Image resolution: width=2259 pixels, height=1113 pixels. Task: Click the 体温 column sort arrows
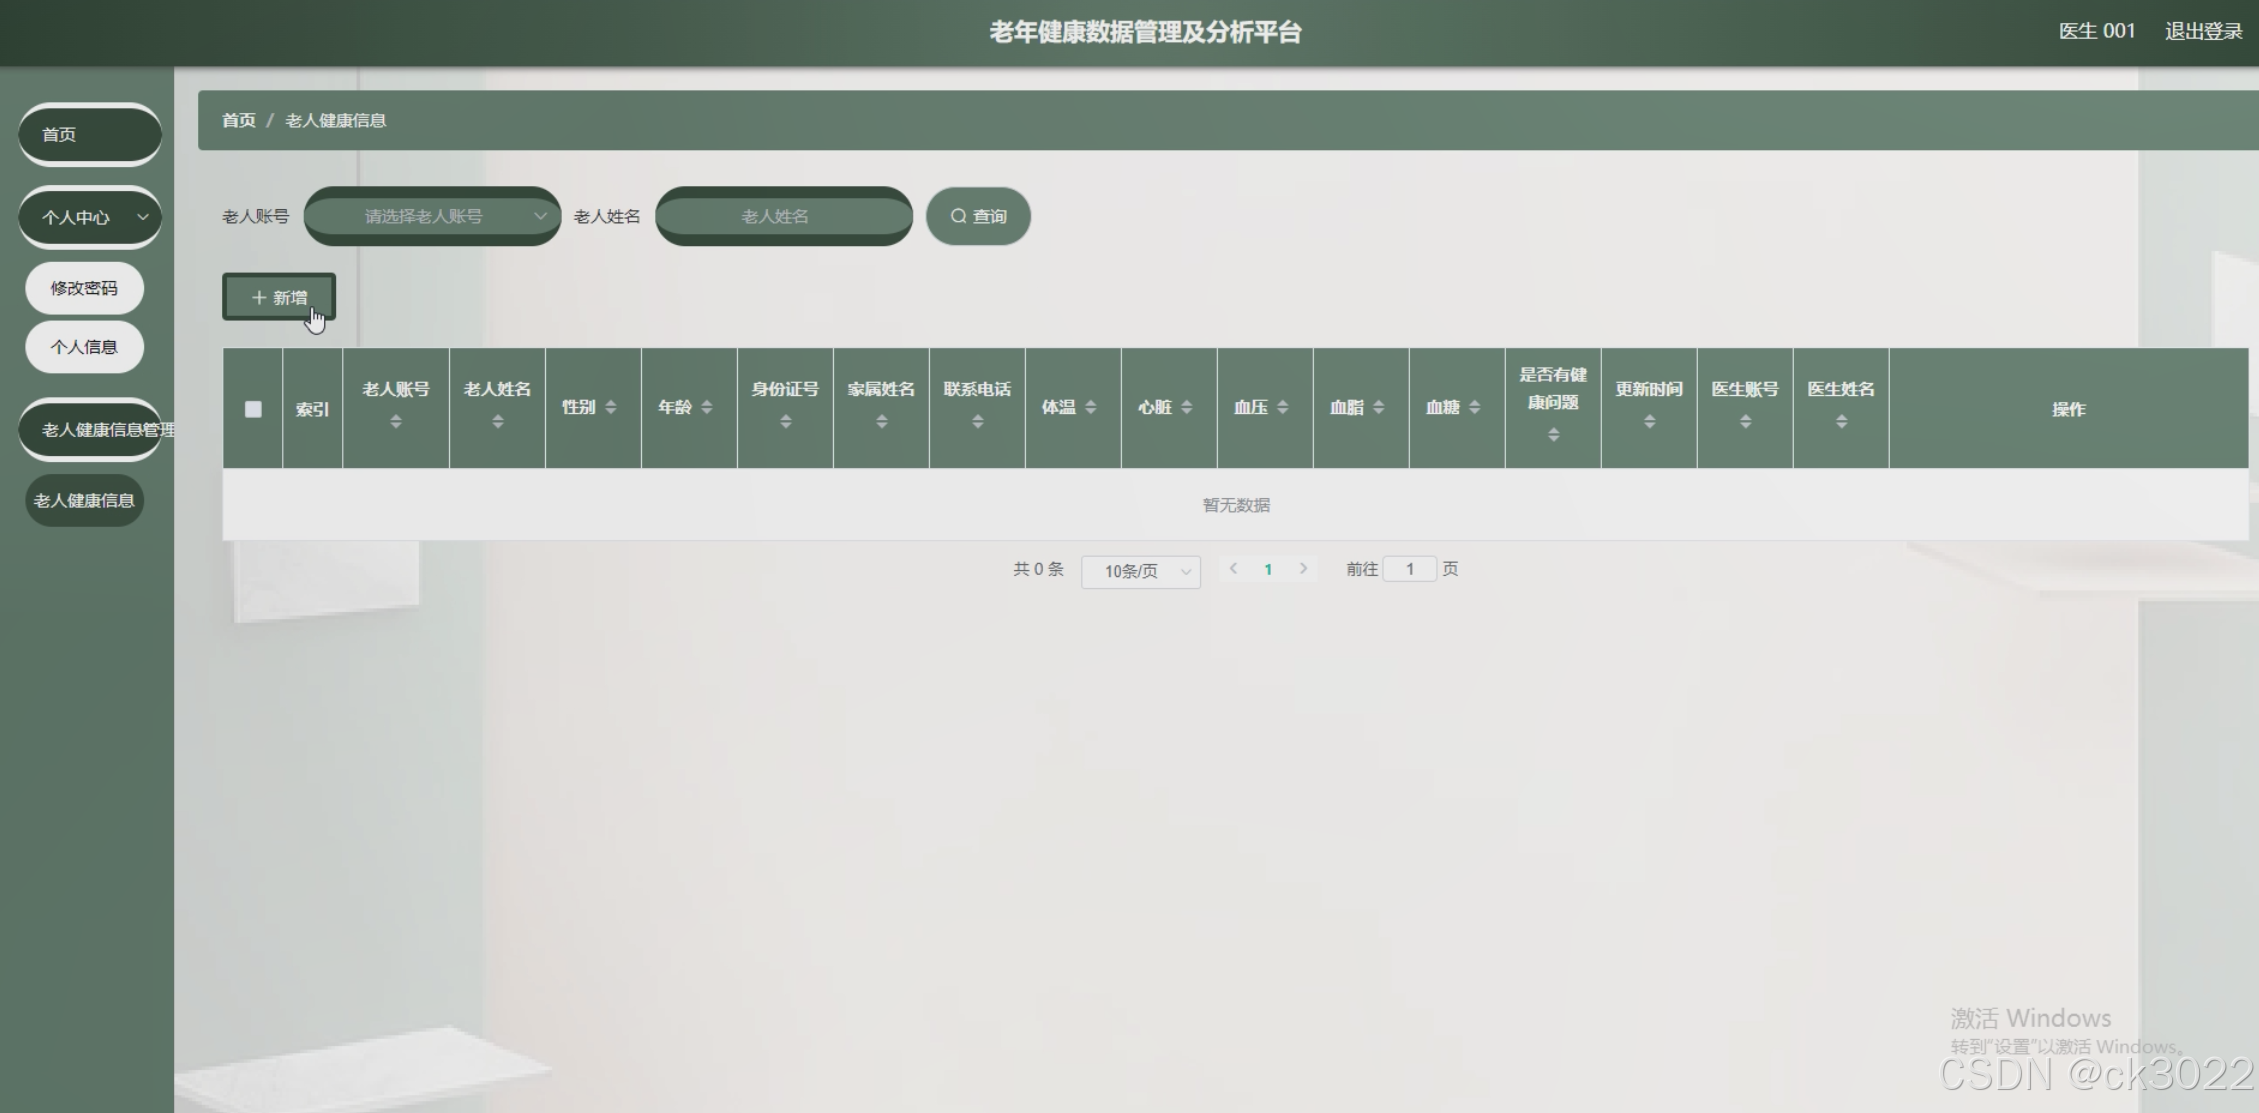coord(1090,407)
